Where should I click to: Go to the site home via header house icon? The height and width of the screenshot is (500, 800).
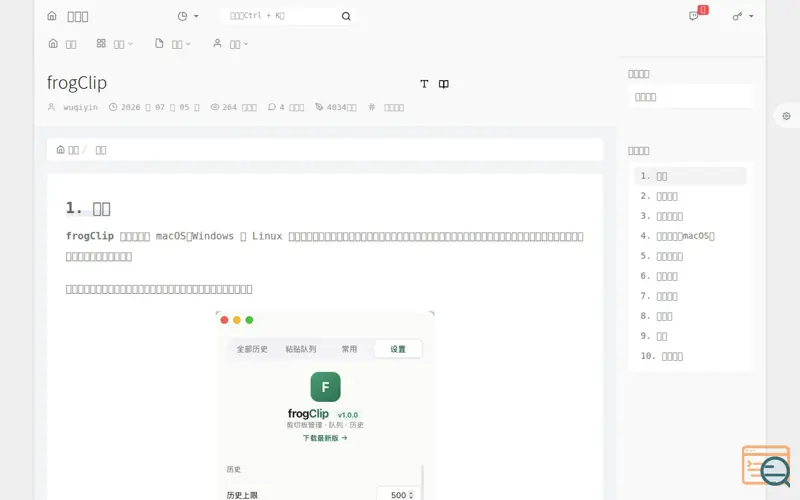click(x=52, y=16)
